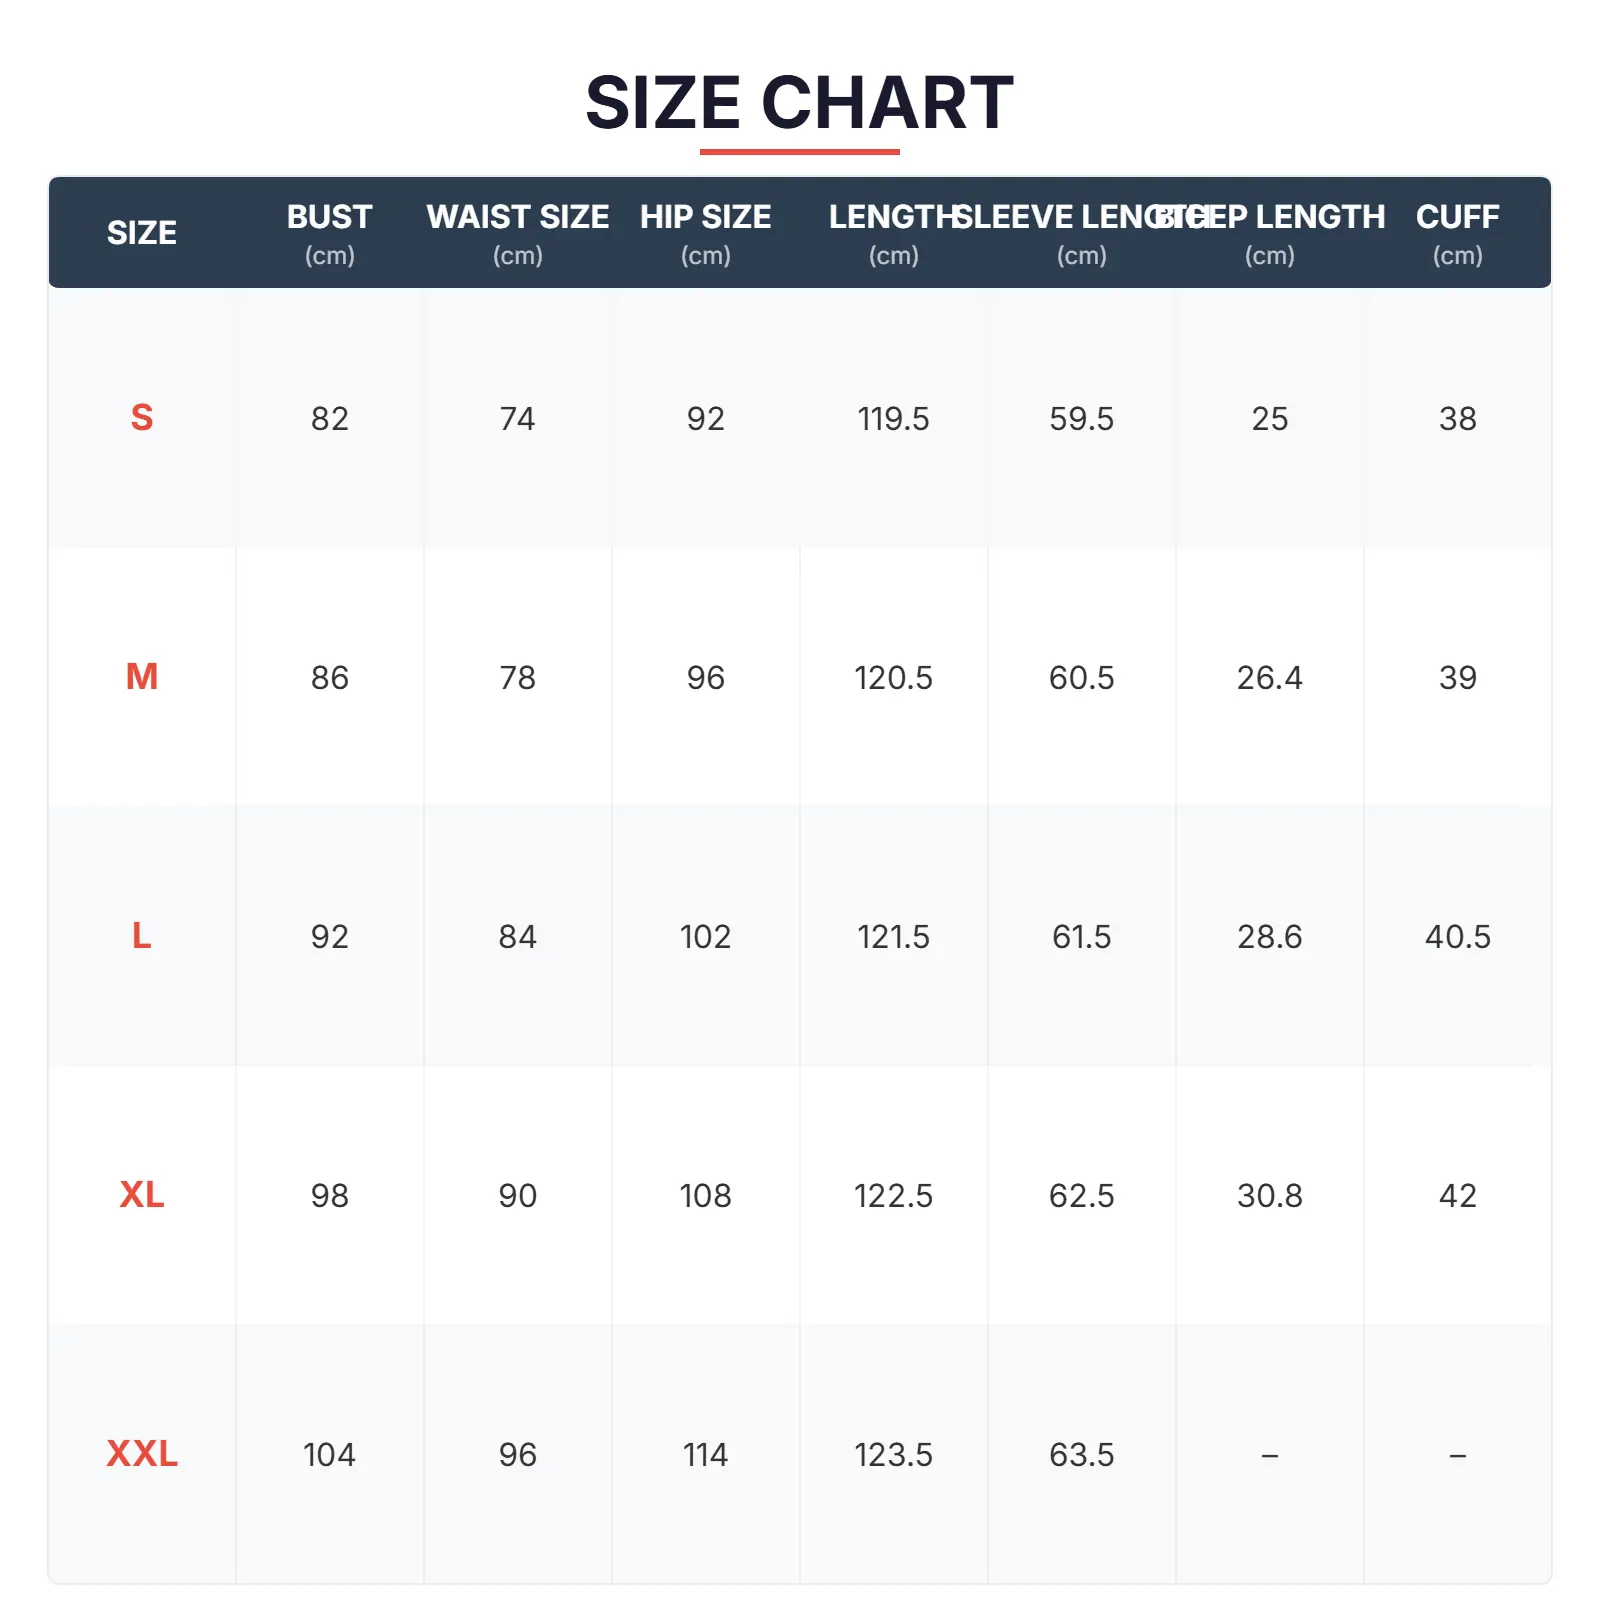Image resolution: width=1600 pixels, height=1600 pixels.
Task: Select the S size row label
Action: pos(142,418)
